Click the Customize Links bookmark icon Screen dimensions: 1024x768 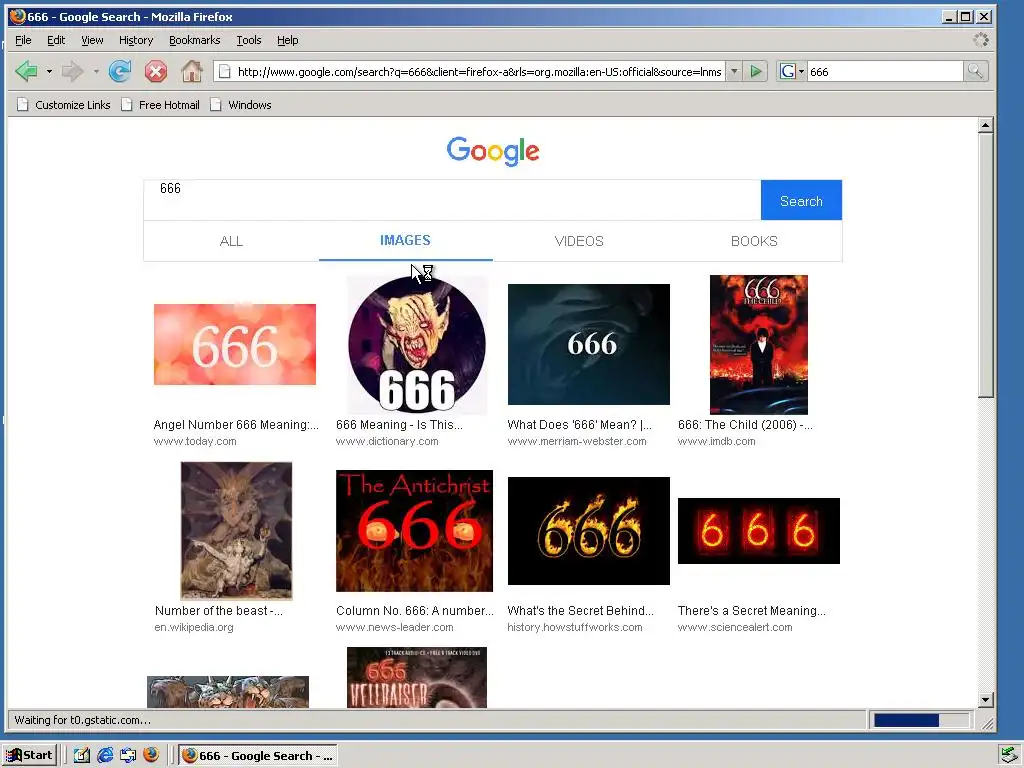[x=23, y=104]
